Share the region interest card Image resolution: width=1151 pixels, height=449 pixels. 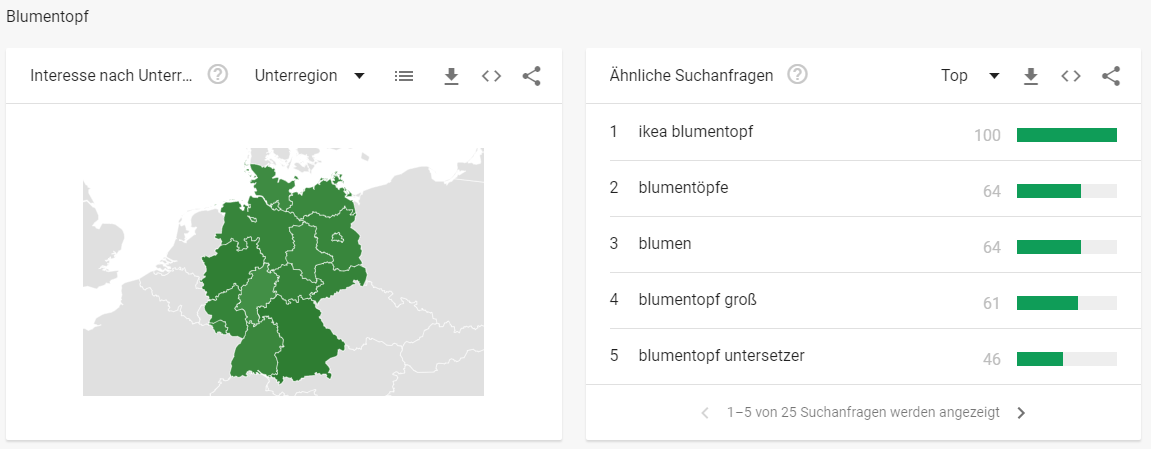531,76
